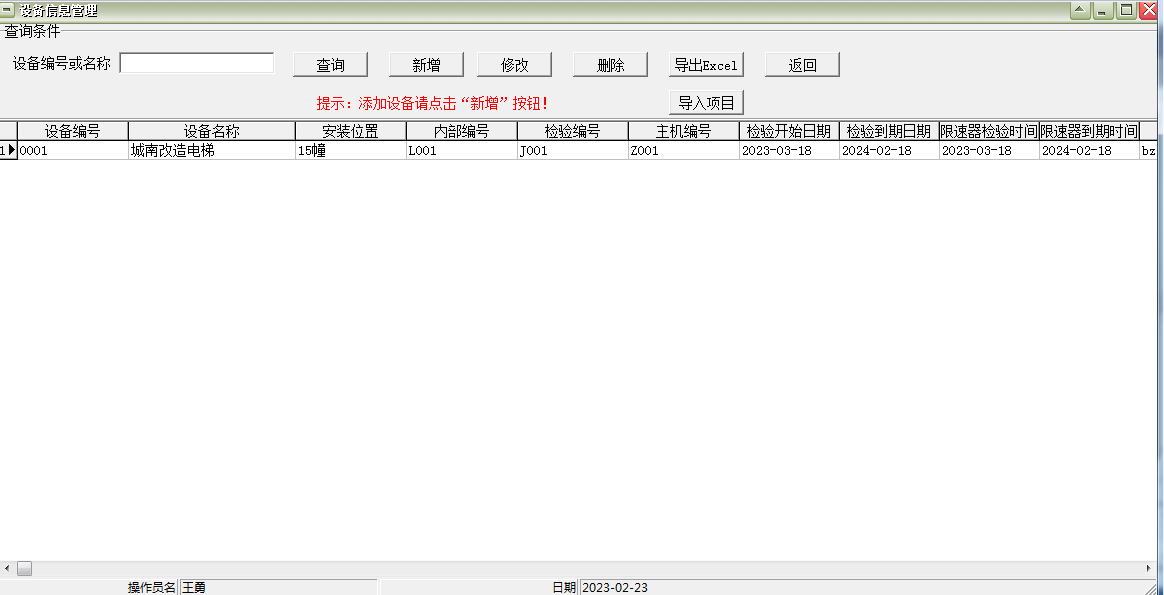Select the L001 internal number cell
The image size is (1164, 595).
pos(462,150)
